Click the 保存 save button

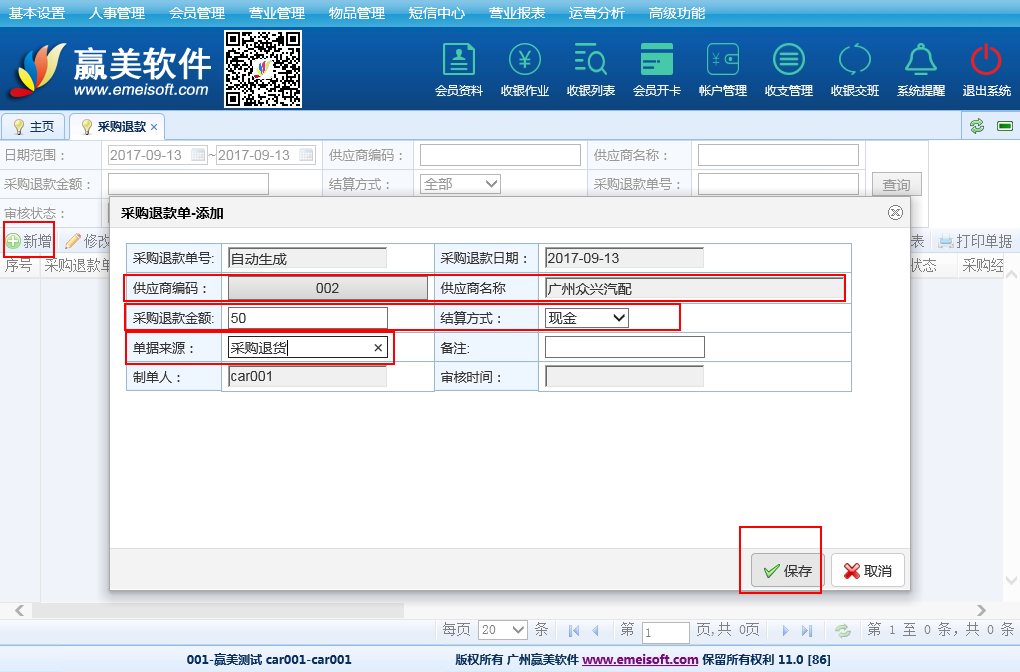[x=788, y=571]
